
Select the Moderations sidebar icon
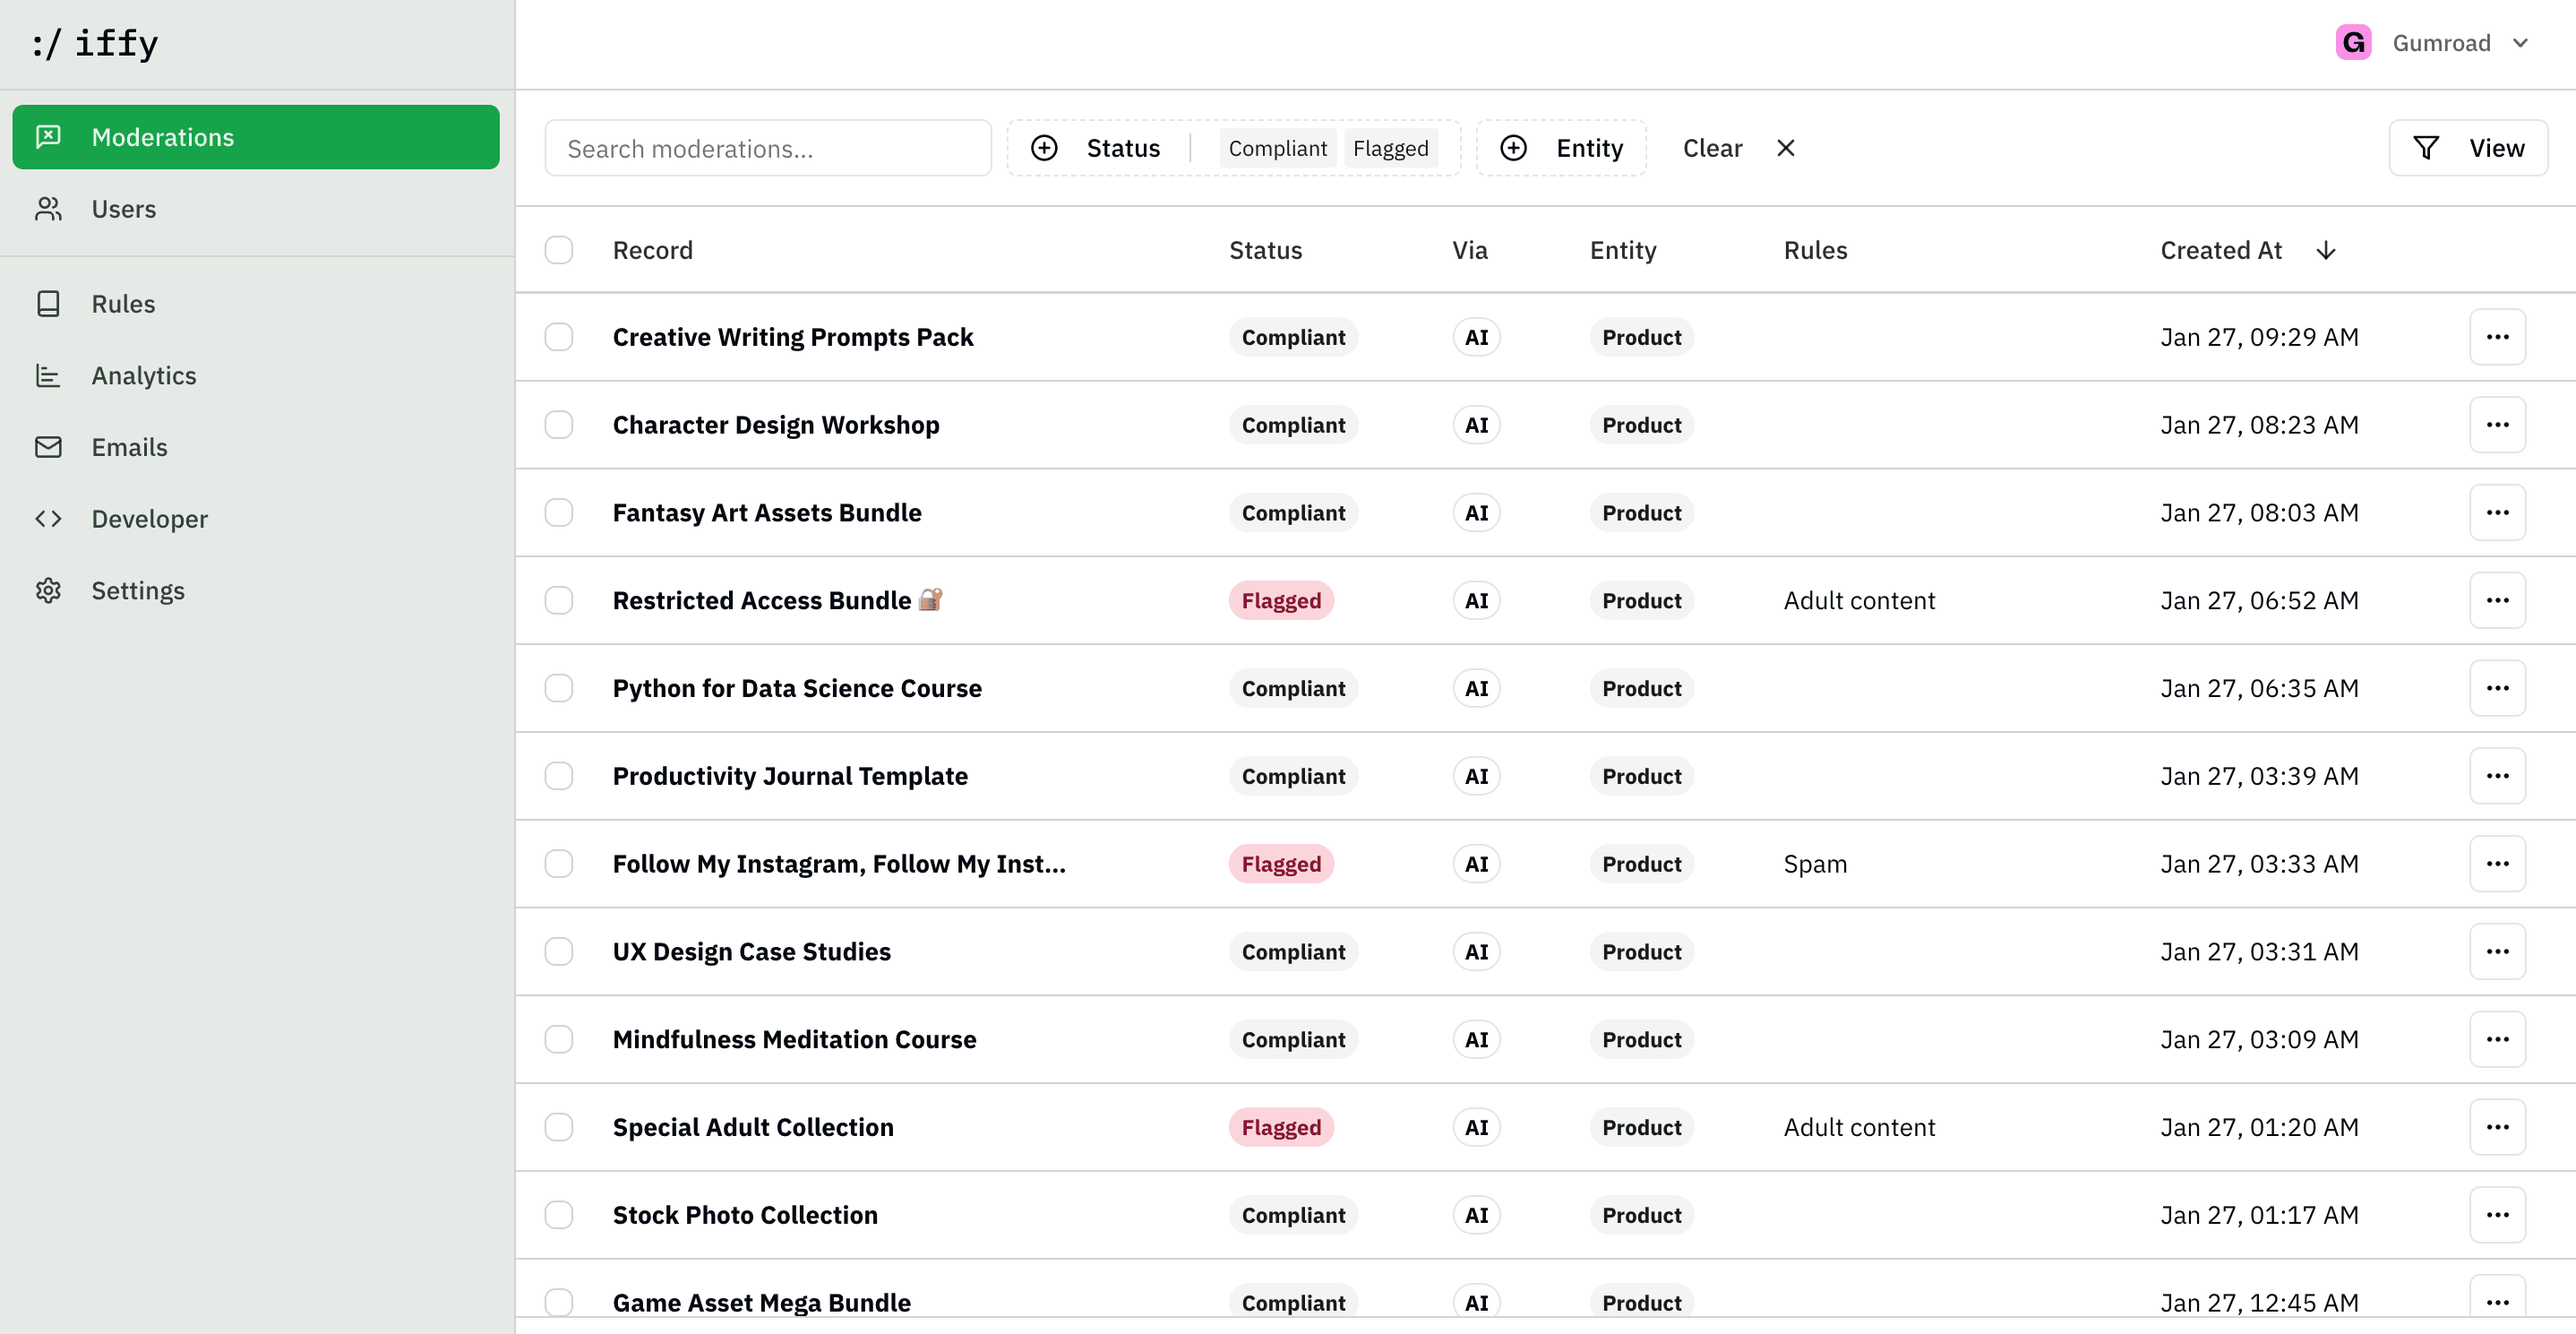click(x=49, y=136)
